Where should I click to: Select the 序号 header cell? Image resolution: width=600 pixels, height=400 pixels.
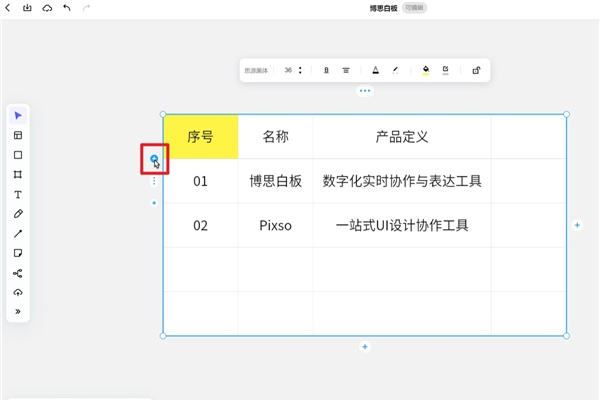point(201,137)
